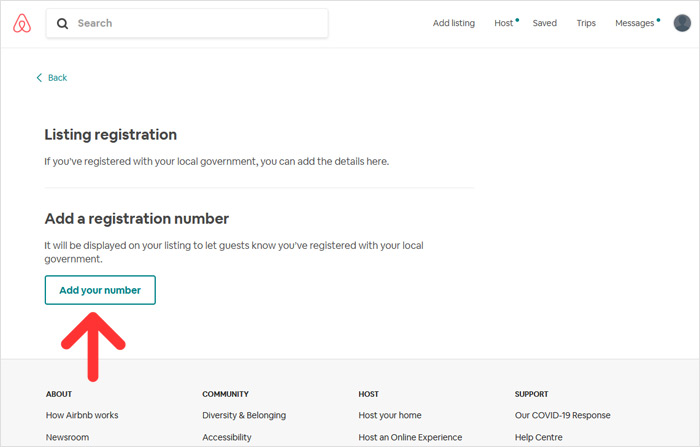
Task: Open the Accessibility footer link
Action: click(227, 437)
